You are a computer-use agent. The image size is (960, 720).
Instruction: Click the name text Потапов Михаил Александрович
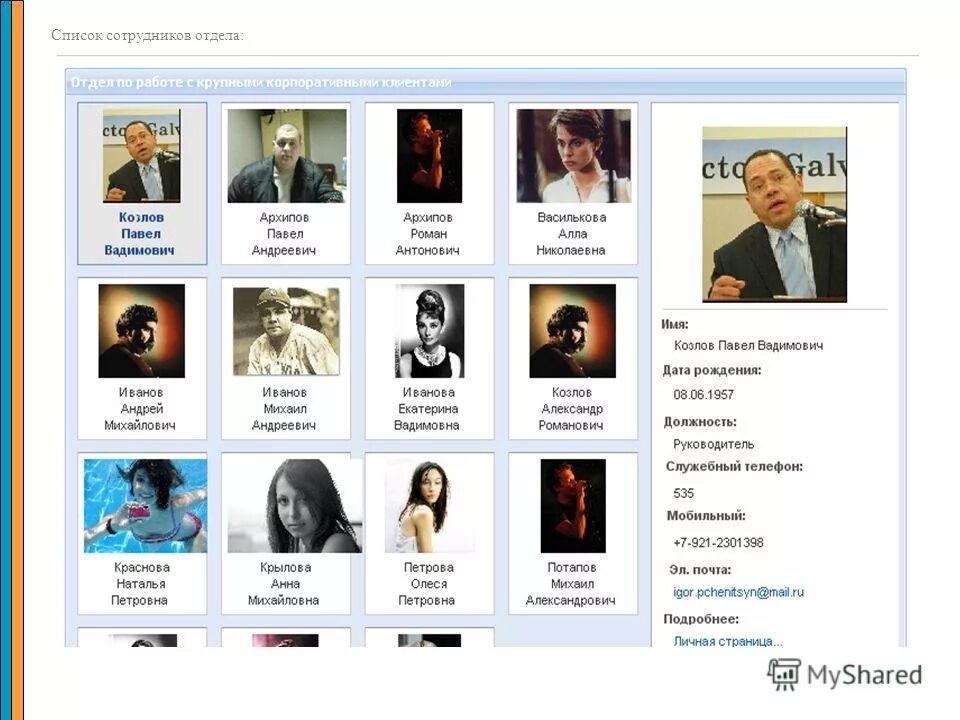pyautogui.click(x=571, y=583)
